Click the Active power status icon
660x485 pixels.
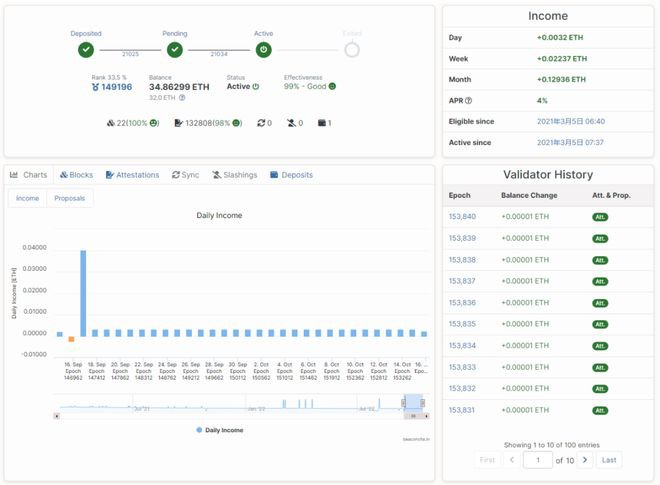point(263,49)
